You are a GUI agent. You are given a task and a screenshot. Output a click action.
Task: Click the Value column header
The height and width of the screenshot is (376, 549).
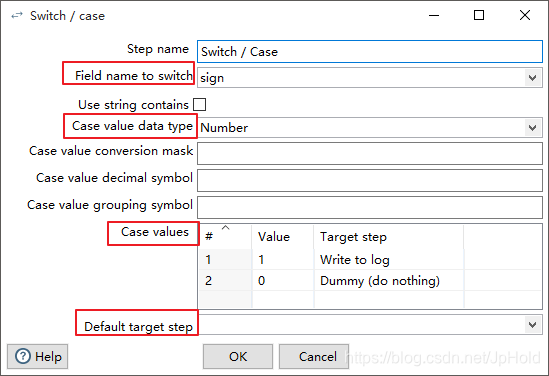pos(283,237)
